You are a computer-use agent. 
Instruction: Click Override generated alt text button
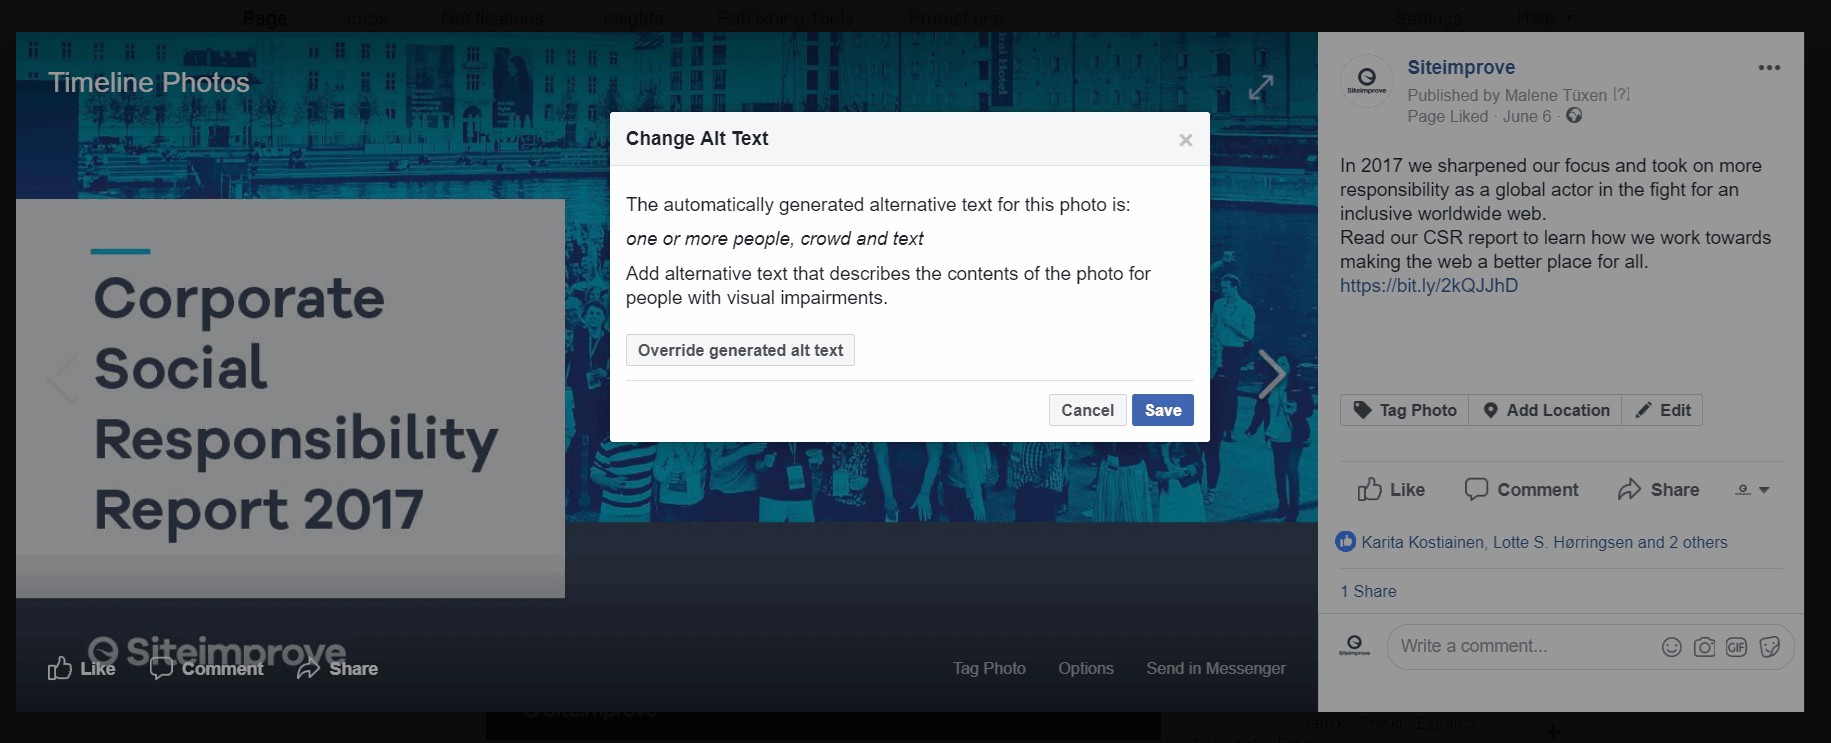coord(740,350)
